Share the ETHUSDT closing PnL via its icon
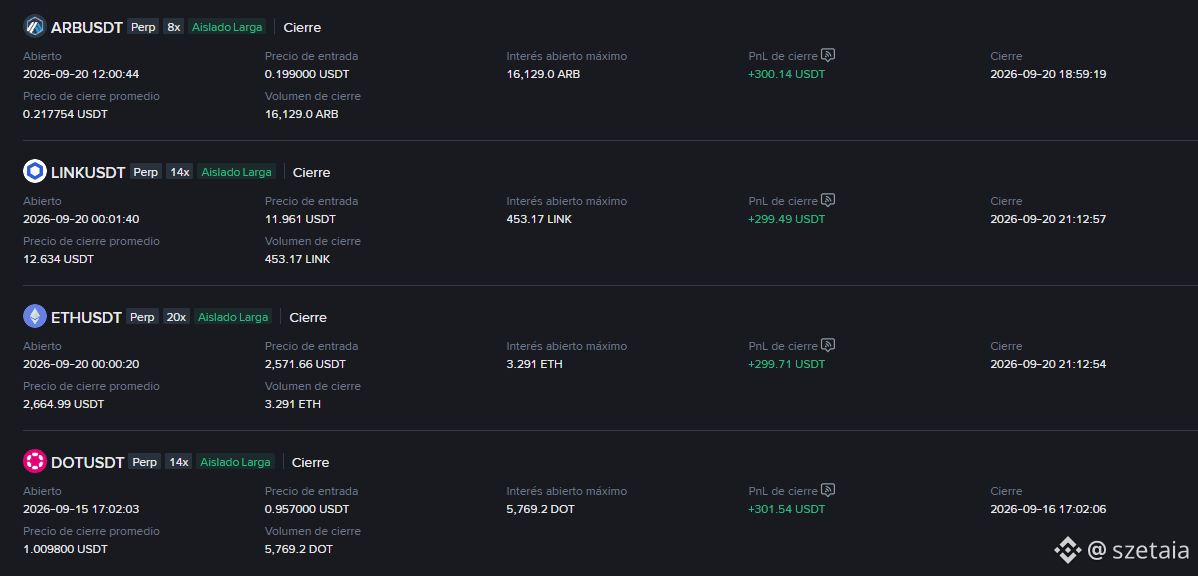Image resolution: width=1198 pixels, height=576 pixels. (x=828, y=345)
